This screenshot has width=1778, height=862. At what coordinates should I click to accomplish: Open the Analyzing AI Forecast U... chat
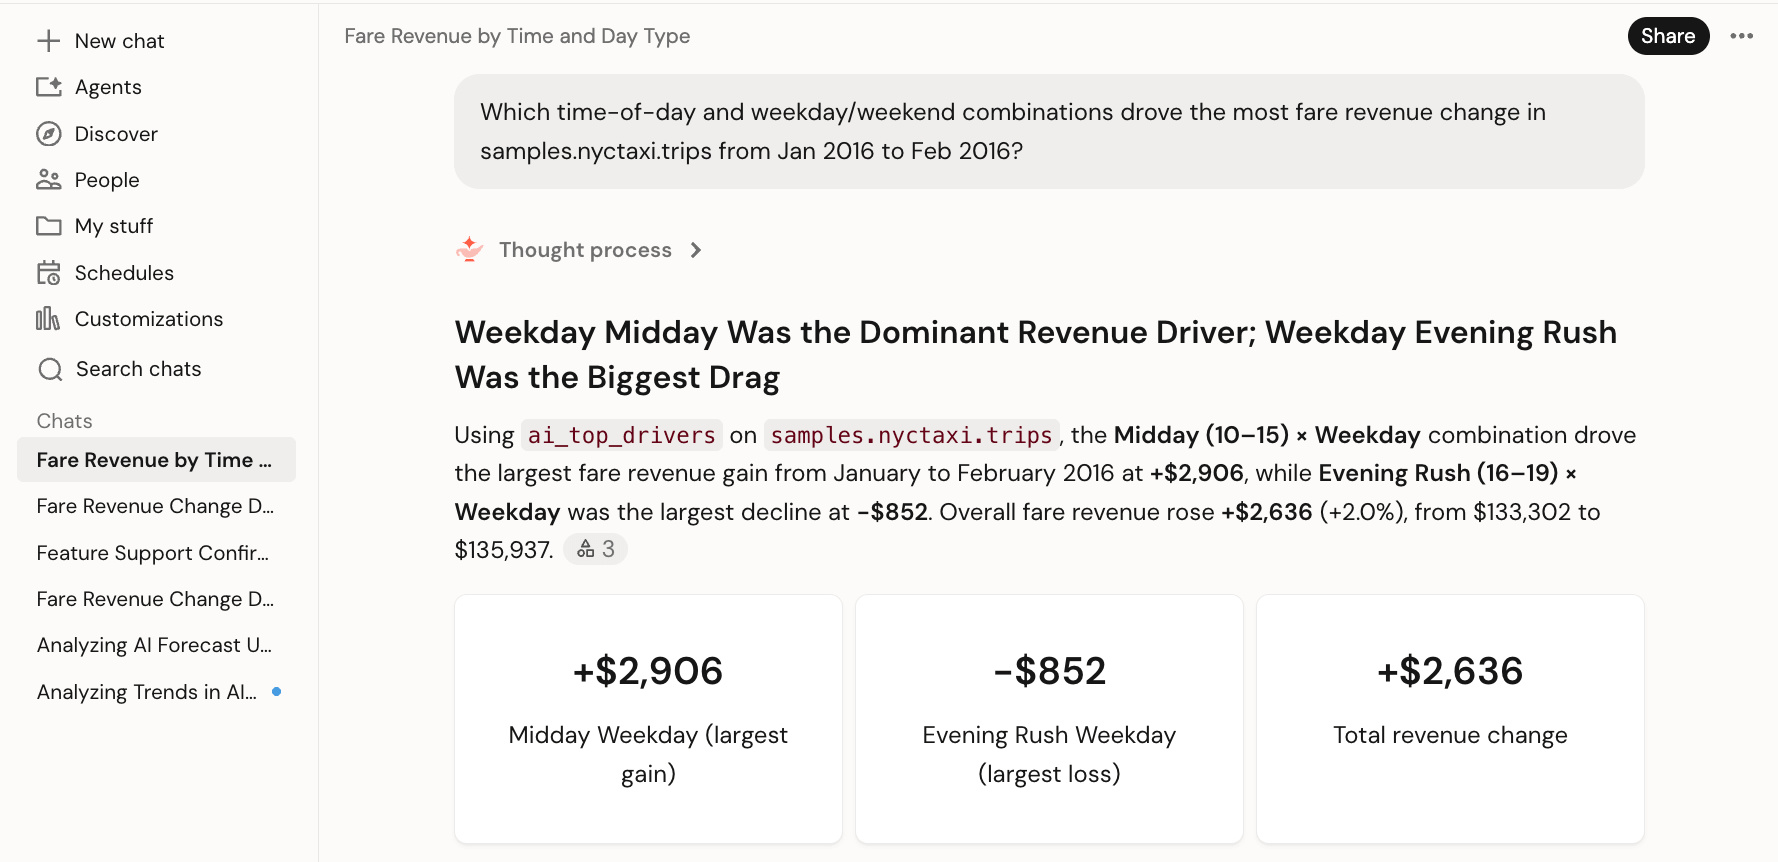pos(156,645)
